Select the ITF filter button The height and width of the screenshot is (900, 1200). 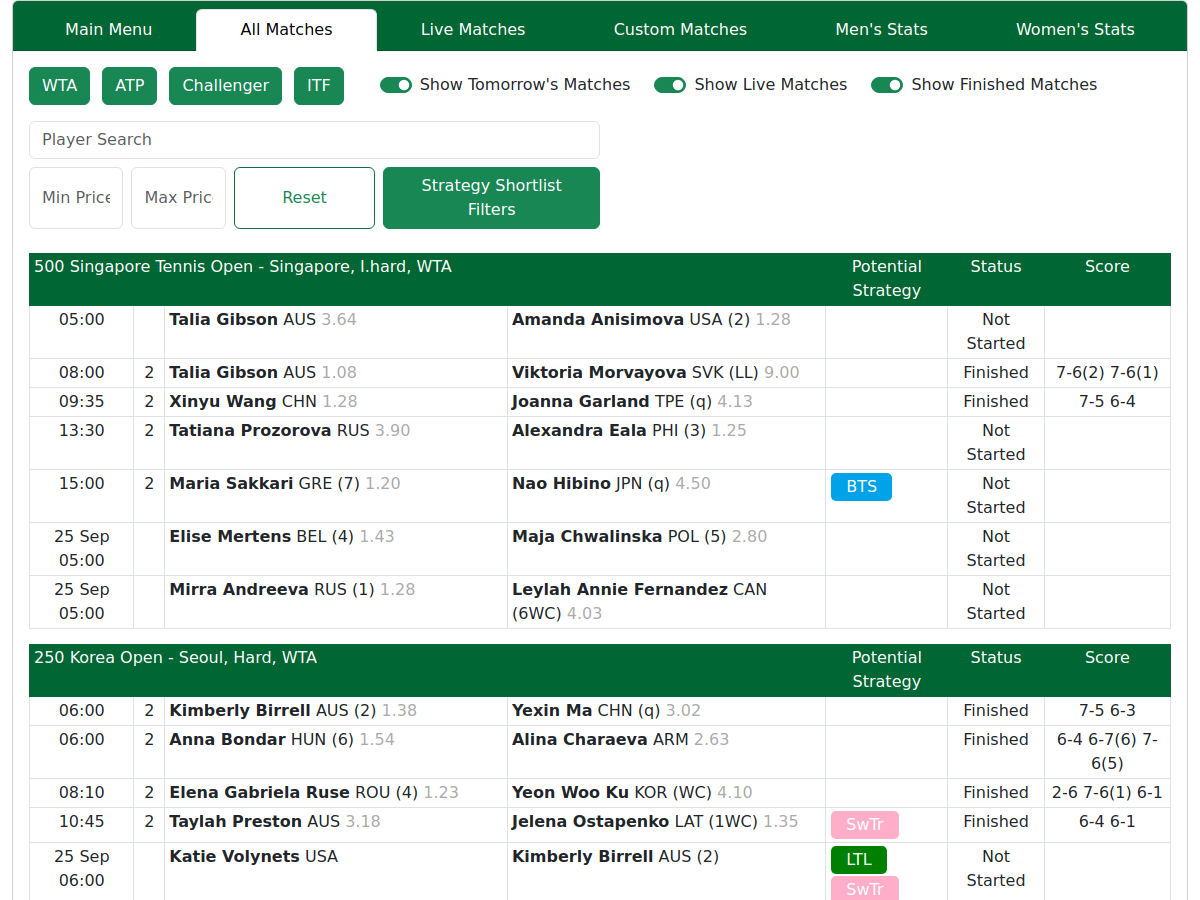pos(319,86)
